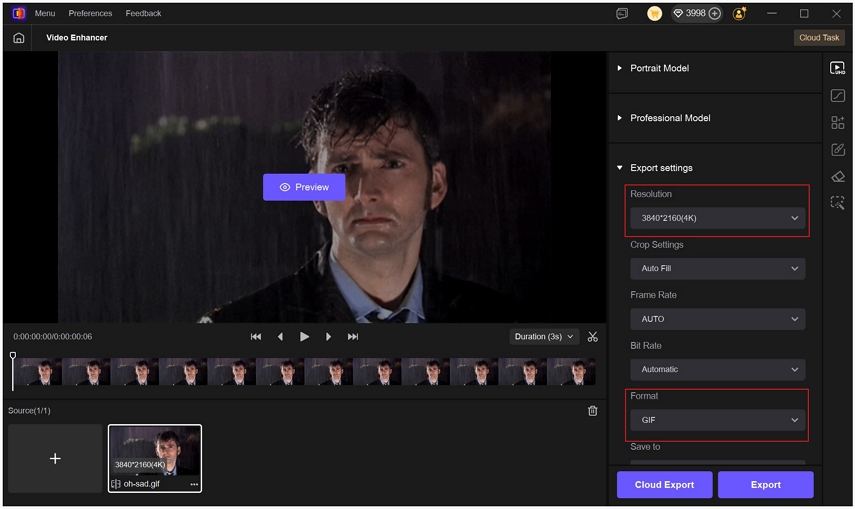Select the Video Enhancer UHD sidebar icon

838,68
